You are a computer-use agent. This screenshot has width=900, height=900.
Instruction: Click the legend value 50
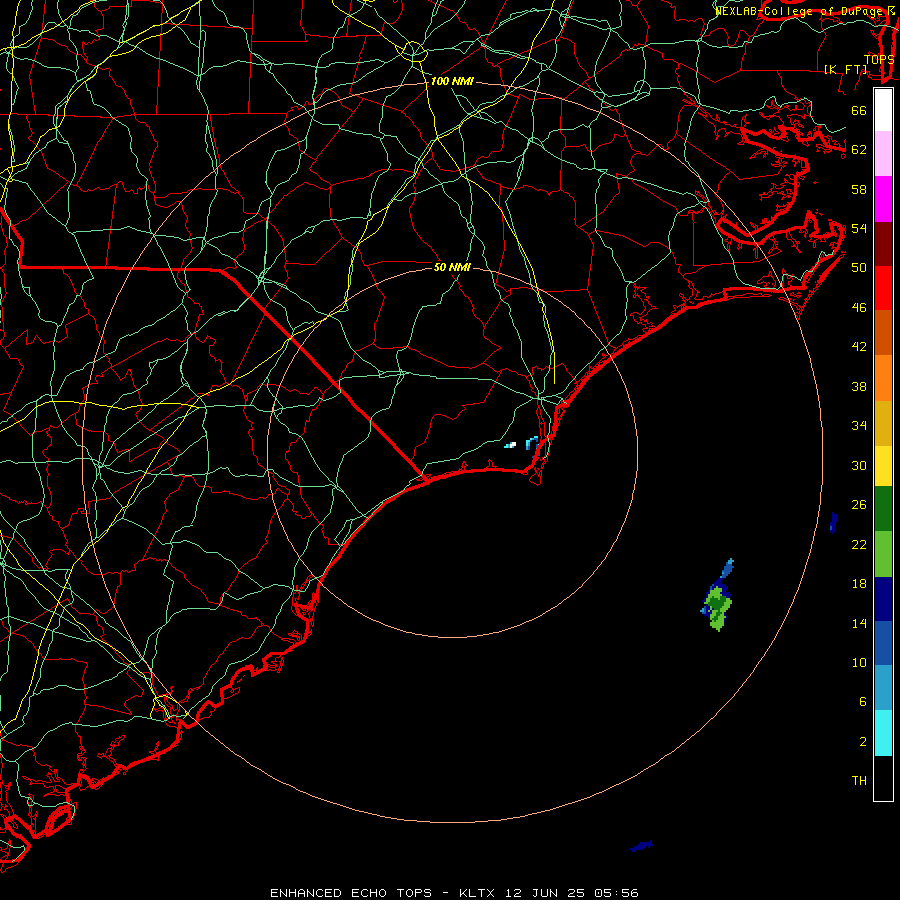pos(859,267)
